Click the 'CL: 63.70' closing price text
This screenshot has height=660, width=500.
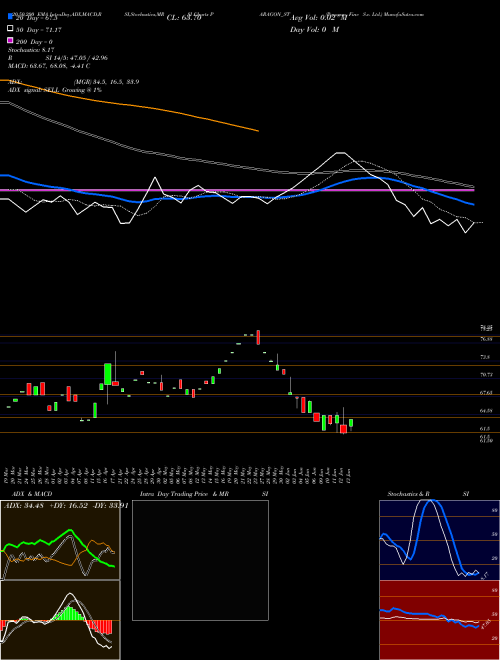184,18
